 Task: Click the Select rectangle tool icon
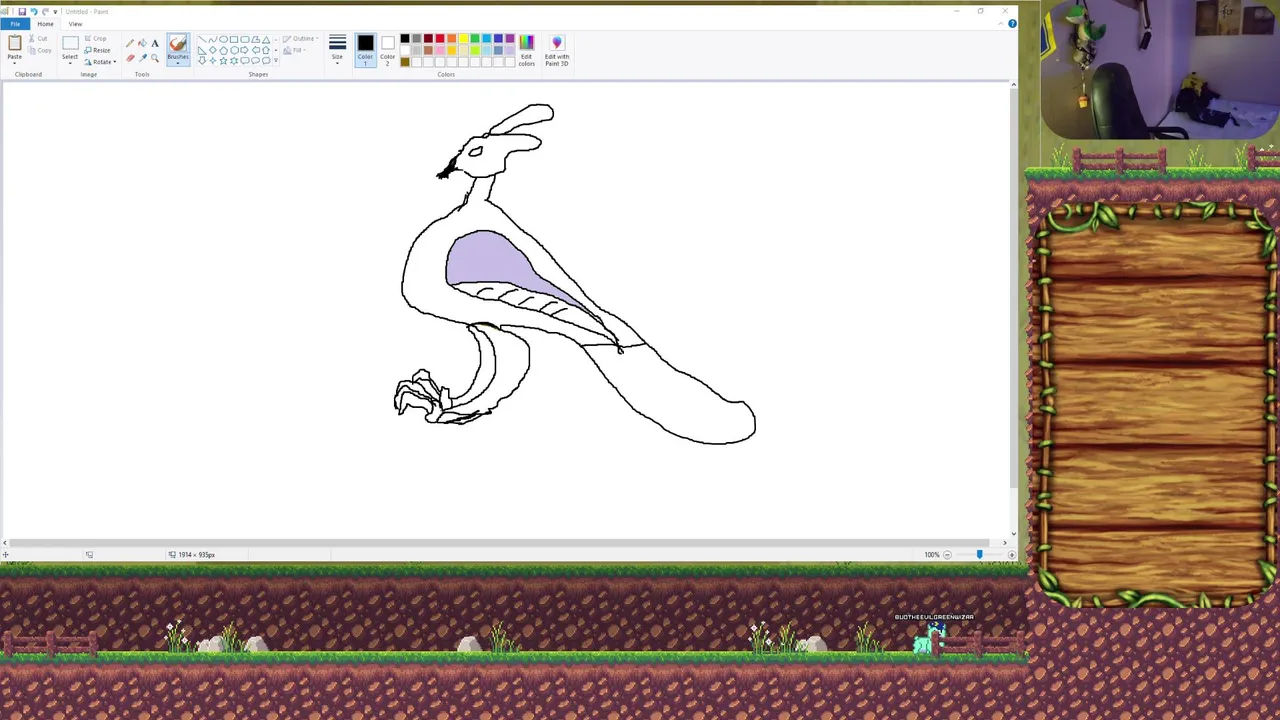click(70, 43)
